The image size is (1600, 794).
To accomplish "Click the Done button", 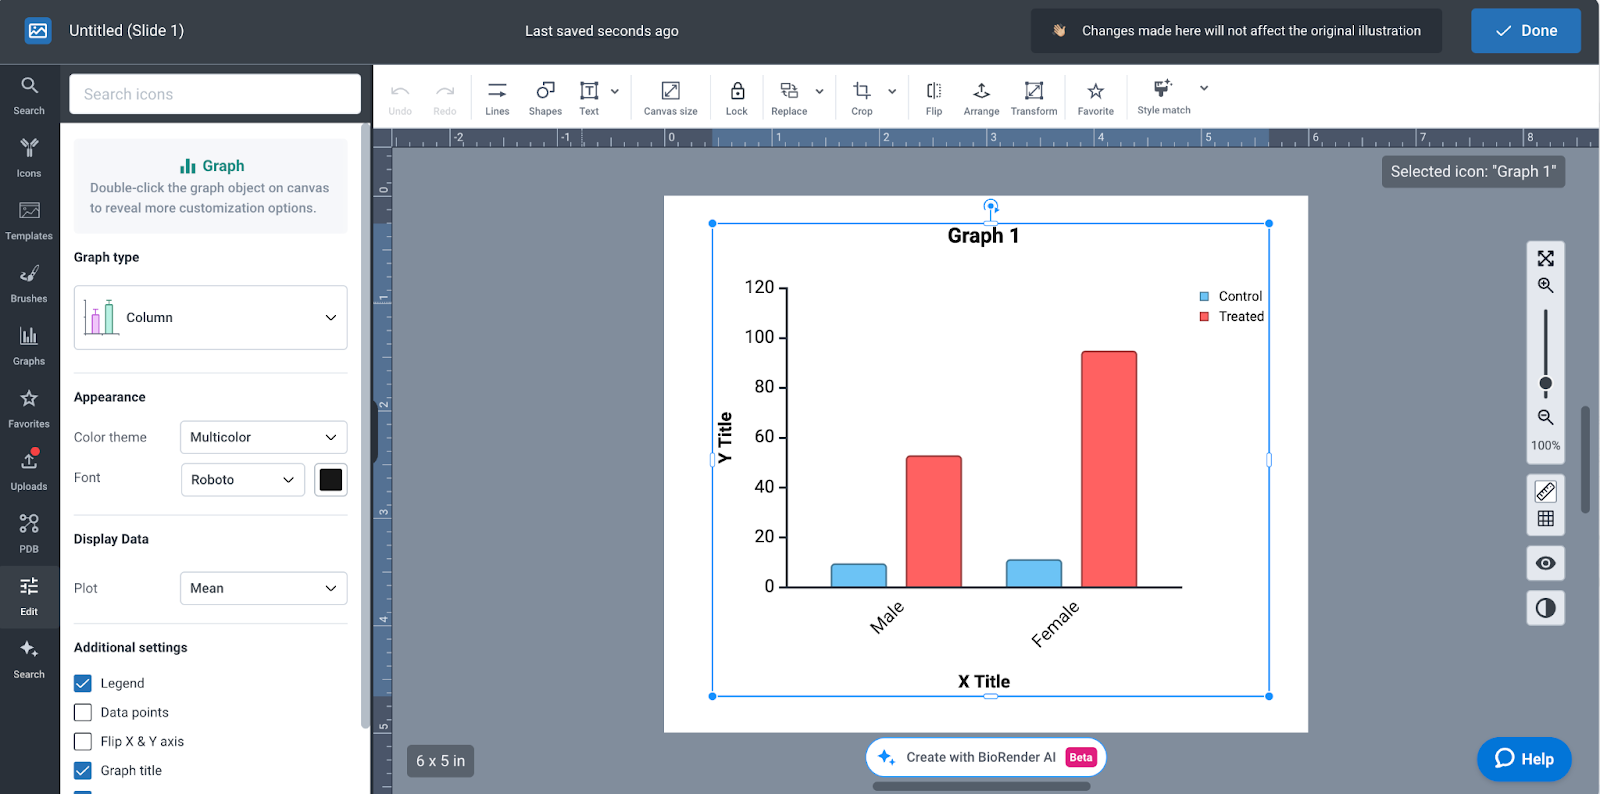I will (x=1525, y=31).
